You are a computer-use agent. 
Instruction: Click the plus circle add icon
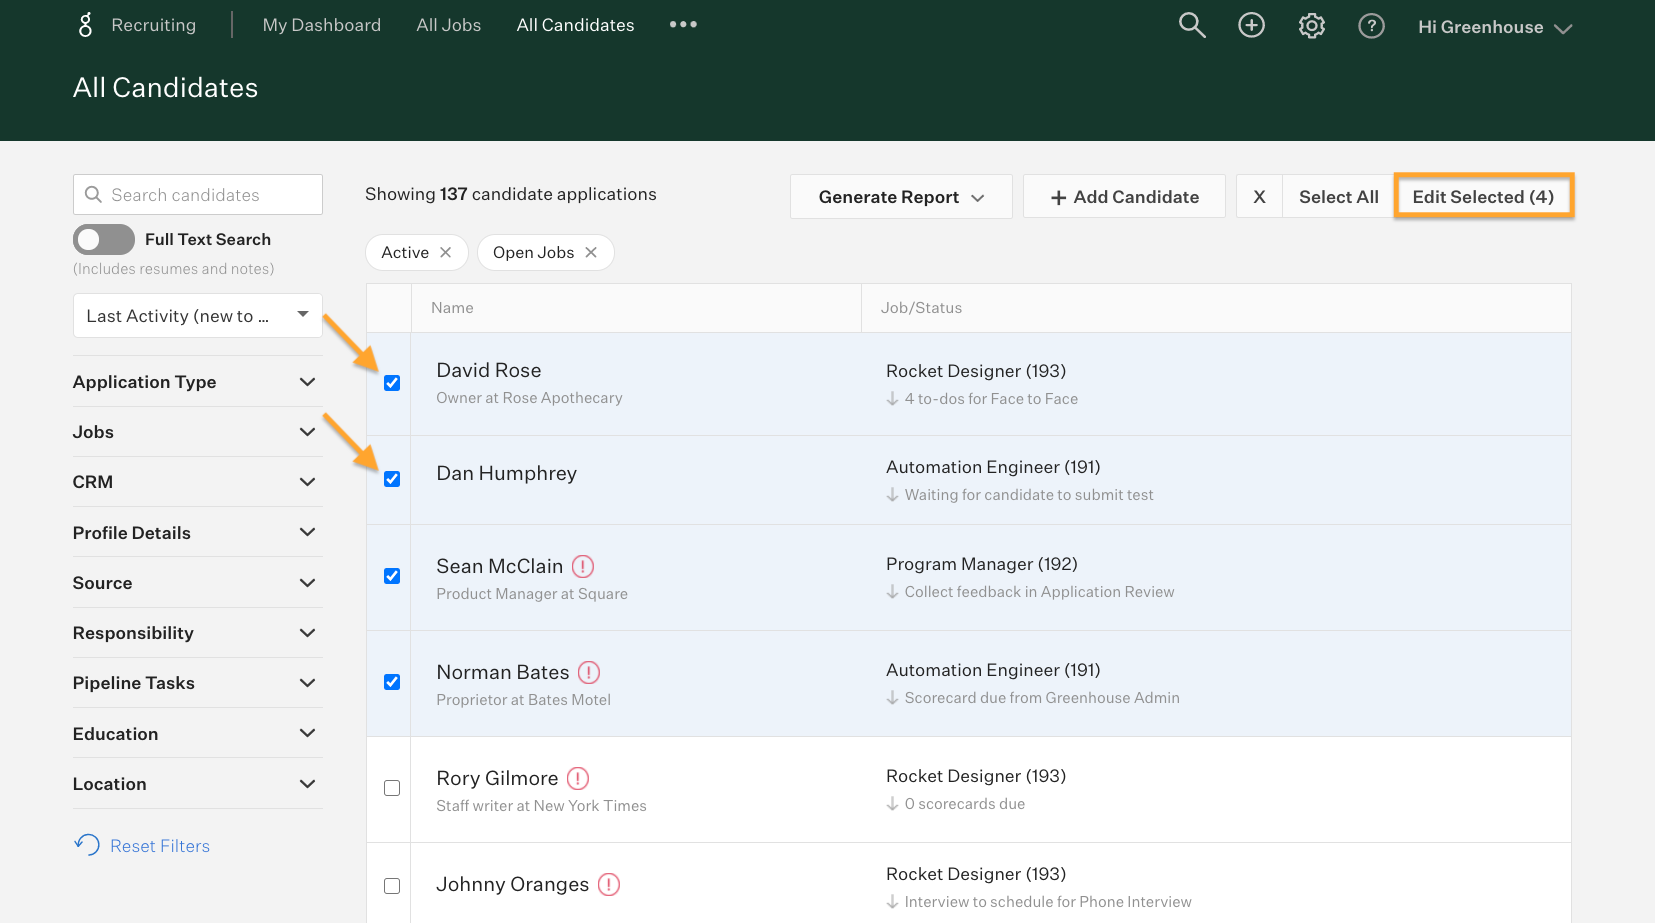(x=1252, y=25)
